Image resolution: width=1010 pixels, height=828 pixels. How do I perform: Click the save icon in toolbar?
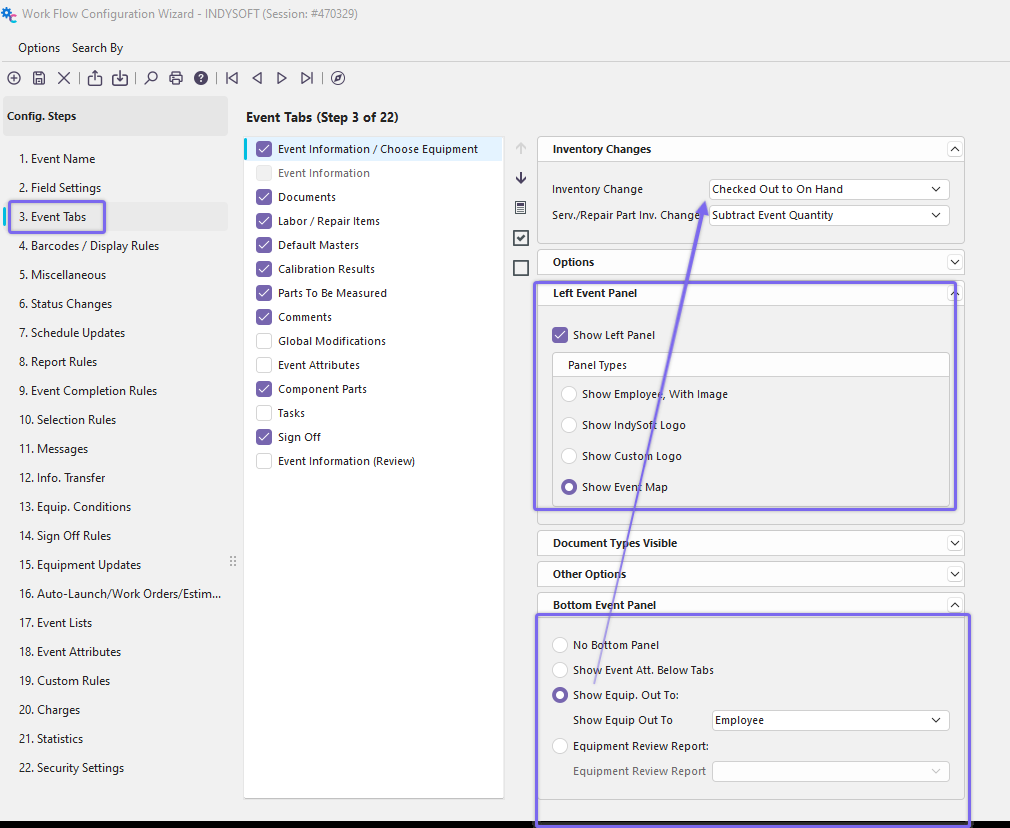[x=39, y=78]
